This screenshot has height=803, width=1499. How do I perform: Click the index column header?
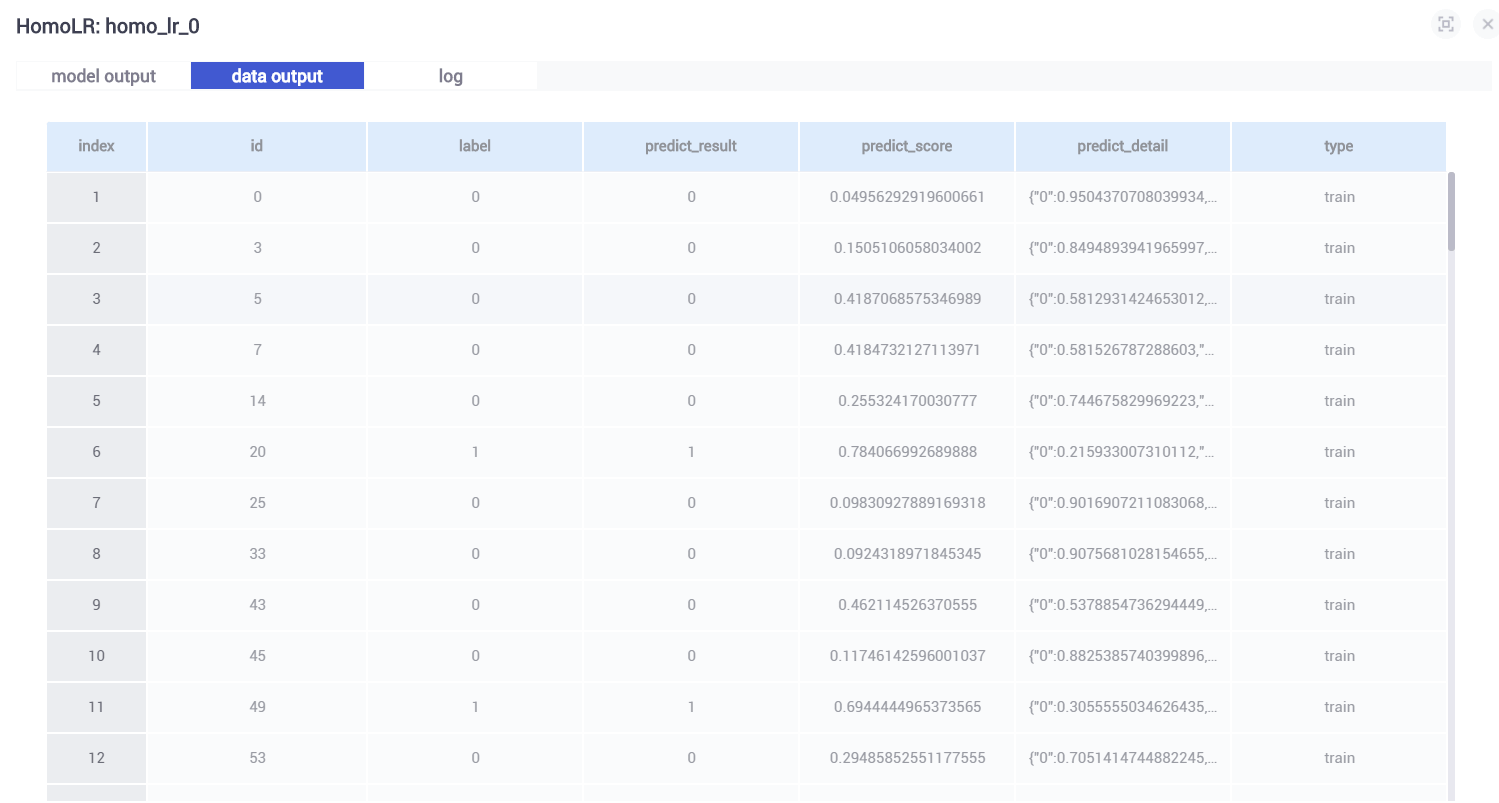[96, 146]
